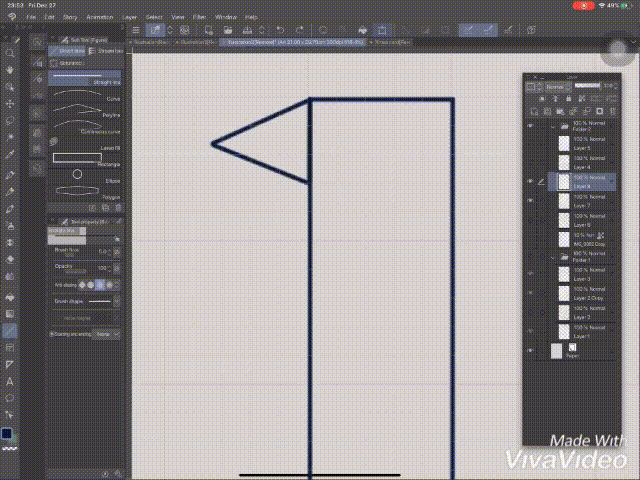Screen dimensions: 640x480
Task: Choose the Curve sub tool
Action: click(x=85, y=95)
